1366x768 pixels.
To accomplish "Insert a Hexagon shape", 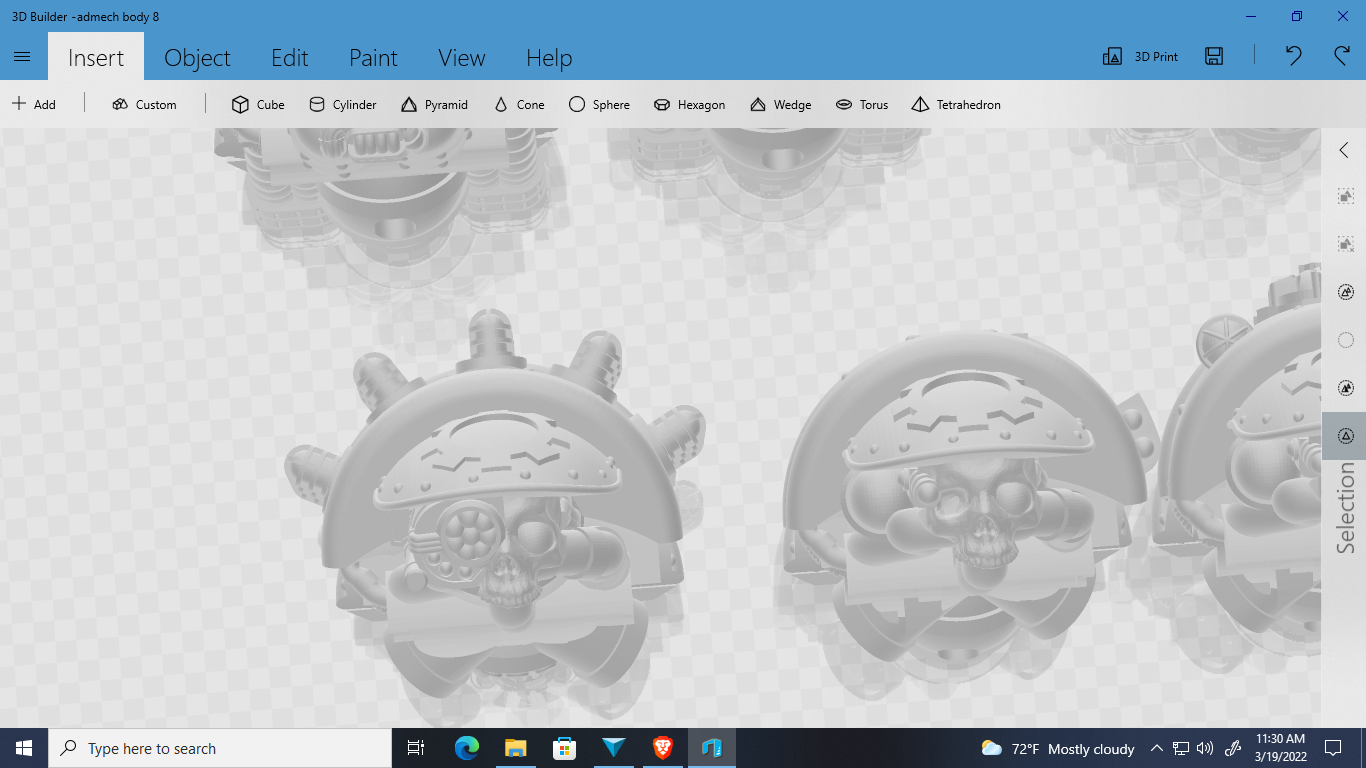I will (x=689, y=104).
